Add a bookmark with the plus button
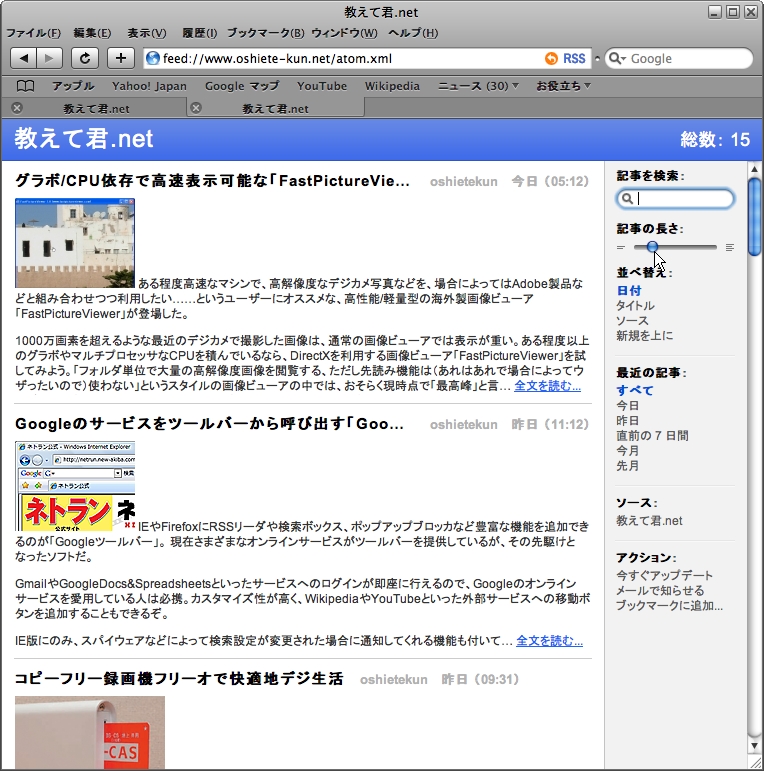 coord(120,59)
